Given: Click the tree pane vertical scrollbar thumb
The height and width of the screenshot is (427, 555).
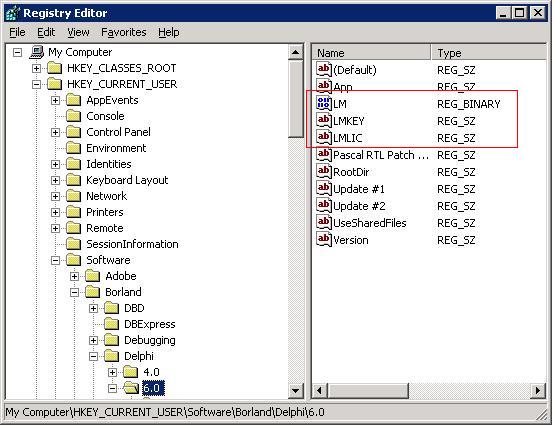Looking at the screenshot, I should tap(295, 99).
